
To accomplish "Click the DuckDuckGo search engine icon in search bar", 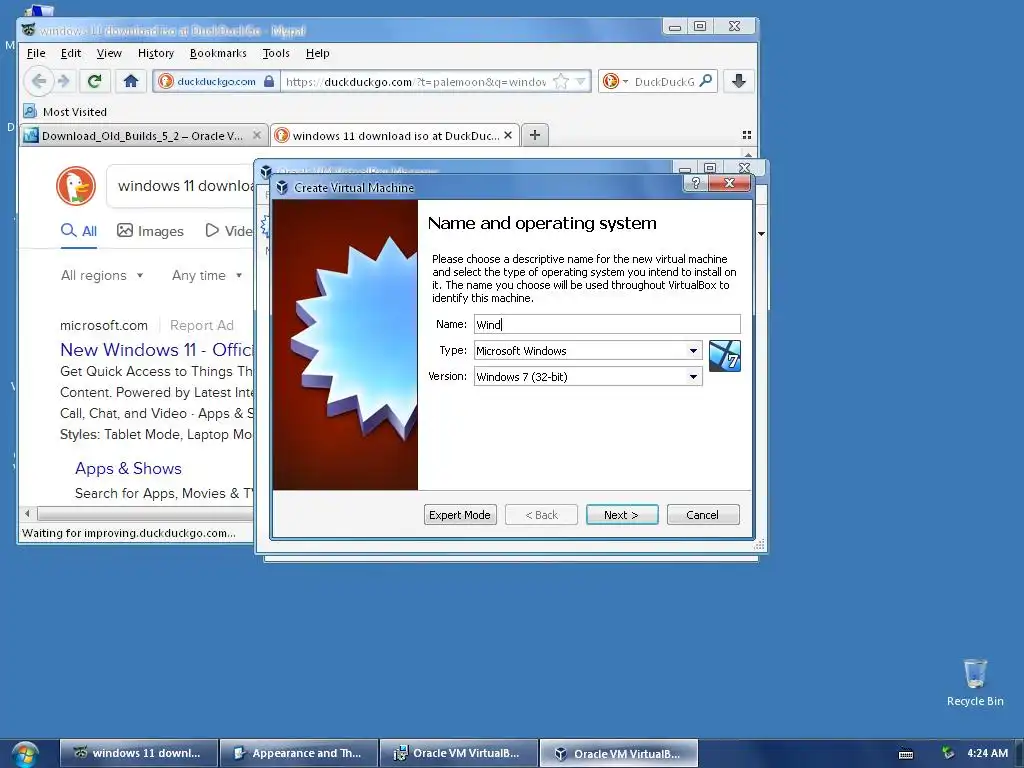I will 611,81.
